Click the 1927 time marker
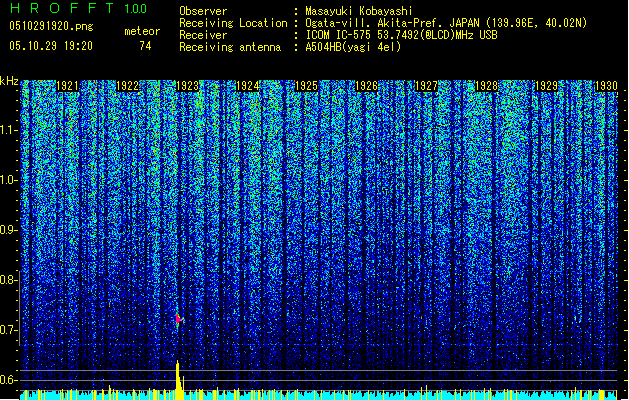The image size is (629, 400). click(426, 86)
